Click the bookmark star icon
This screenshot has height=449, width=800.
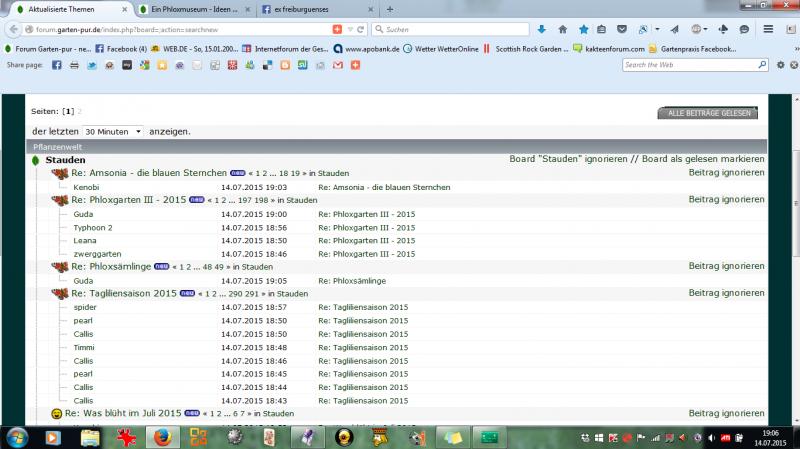tap(584, 29)
